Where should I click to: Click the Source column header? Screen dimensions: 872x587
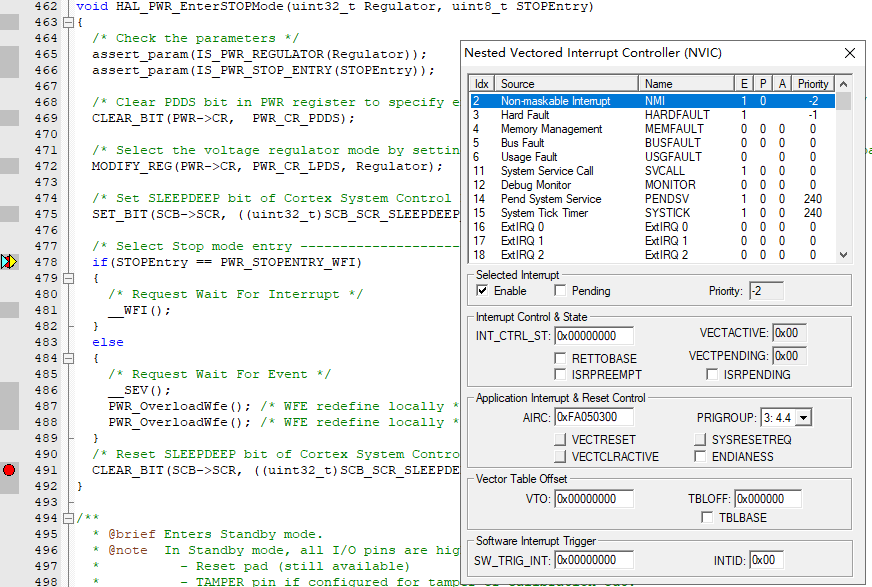click(566, 83)
